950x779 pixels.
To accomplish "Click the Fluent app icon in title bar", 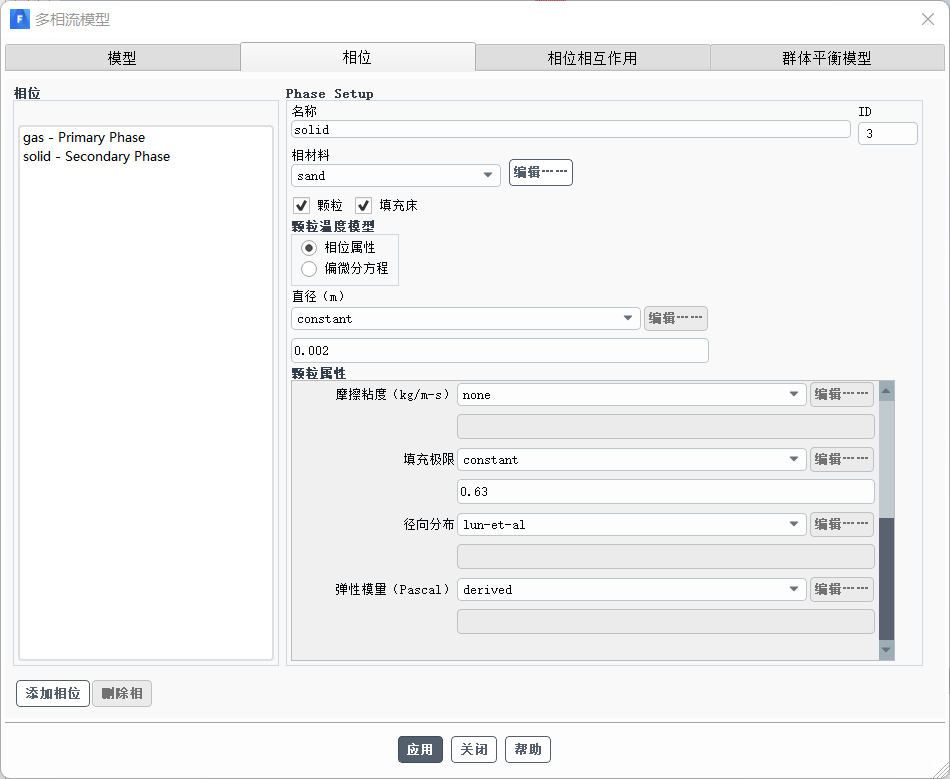I will click(x=19, y=19).
